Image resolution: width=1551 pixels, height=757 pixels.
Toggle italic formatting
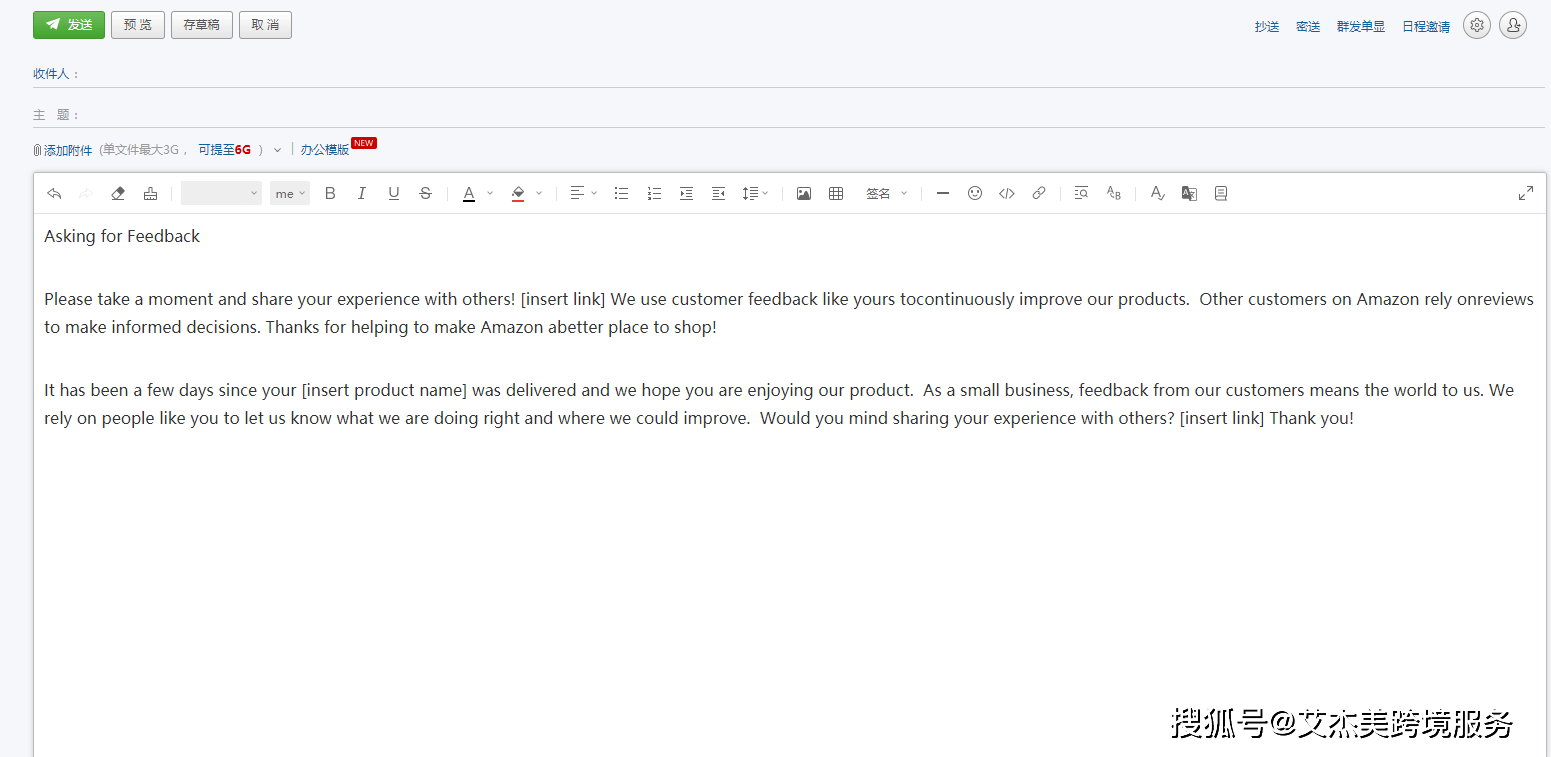[362, 193]
